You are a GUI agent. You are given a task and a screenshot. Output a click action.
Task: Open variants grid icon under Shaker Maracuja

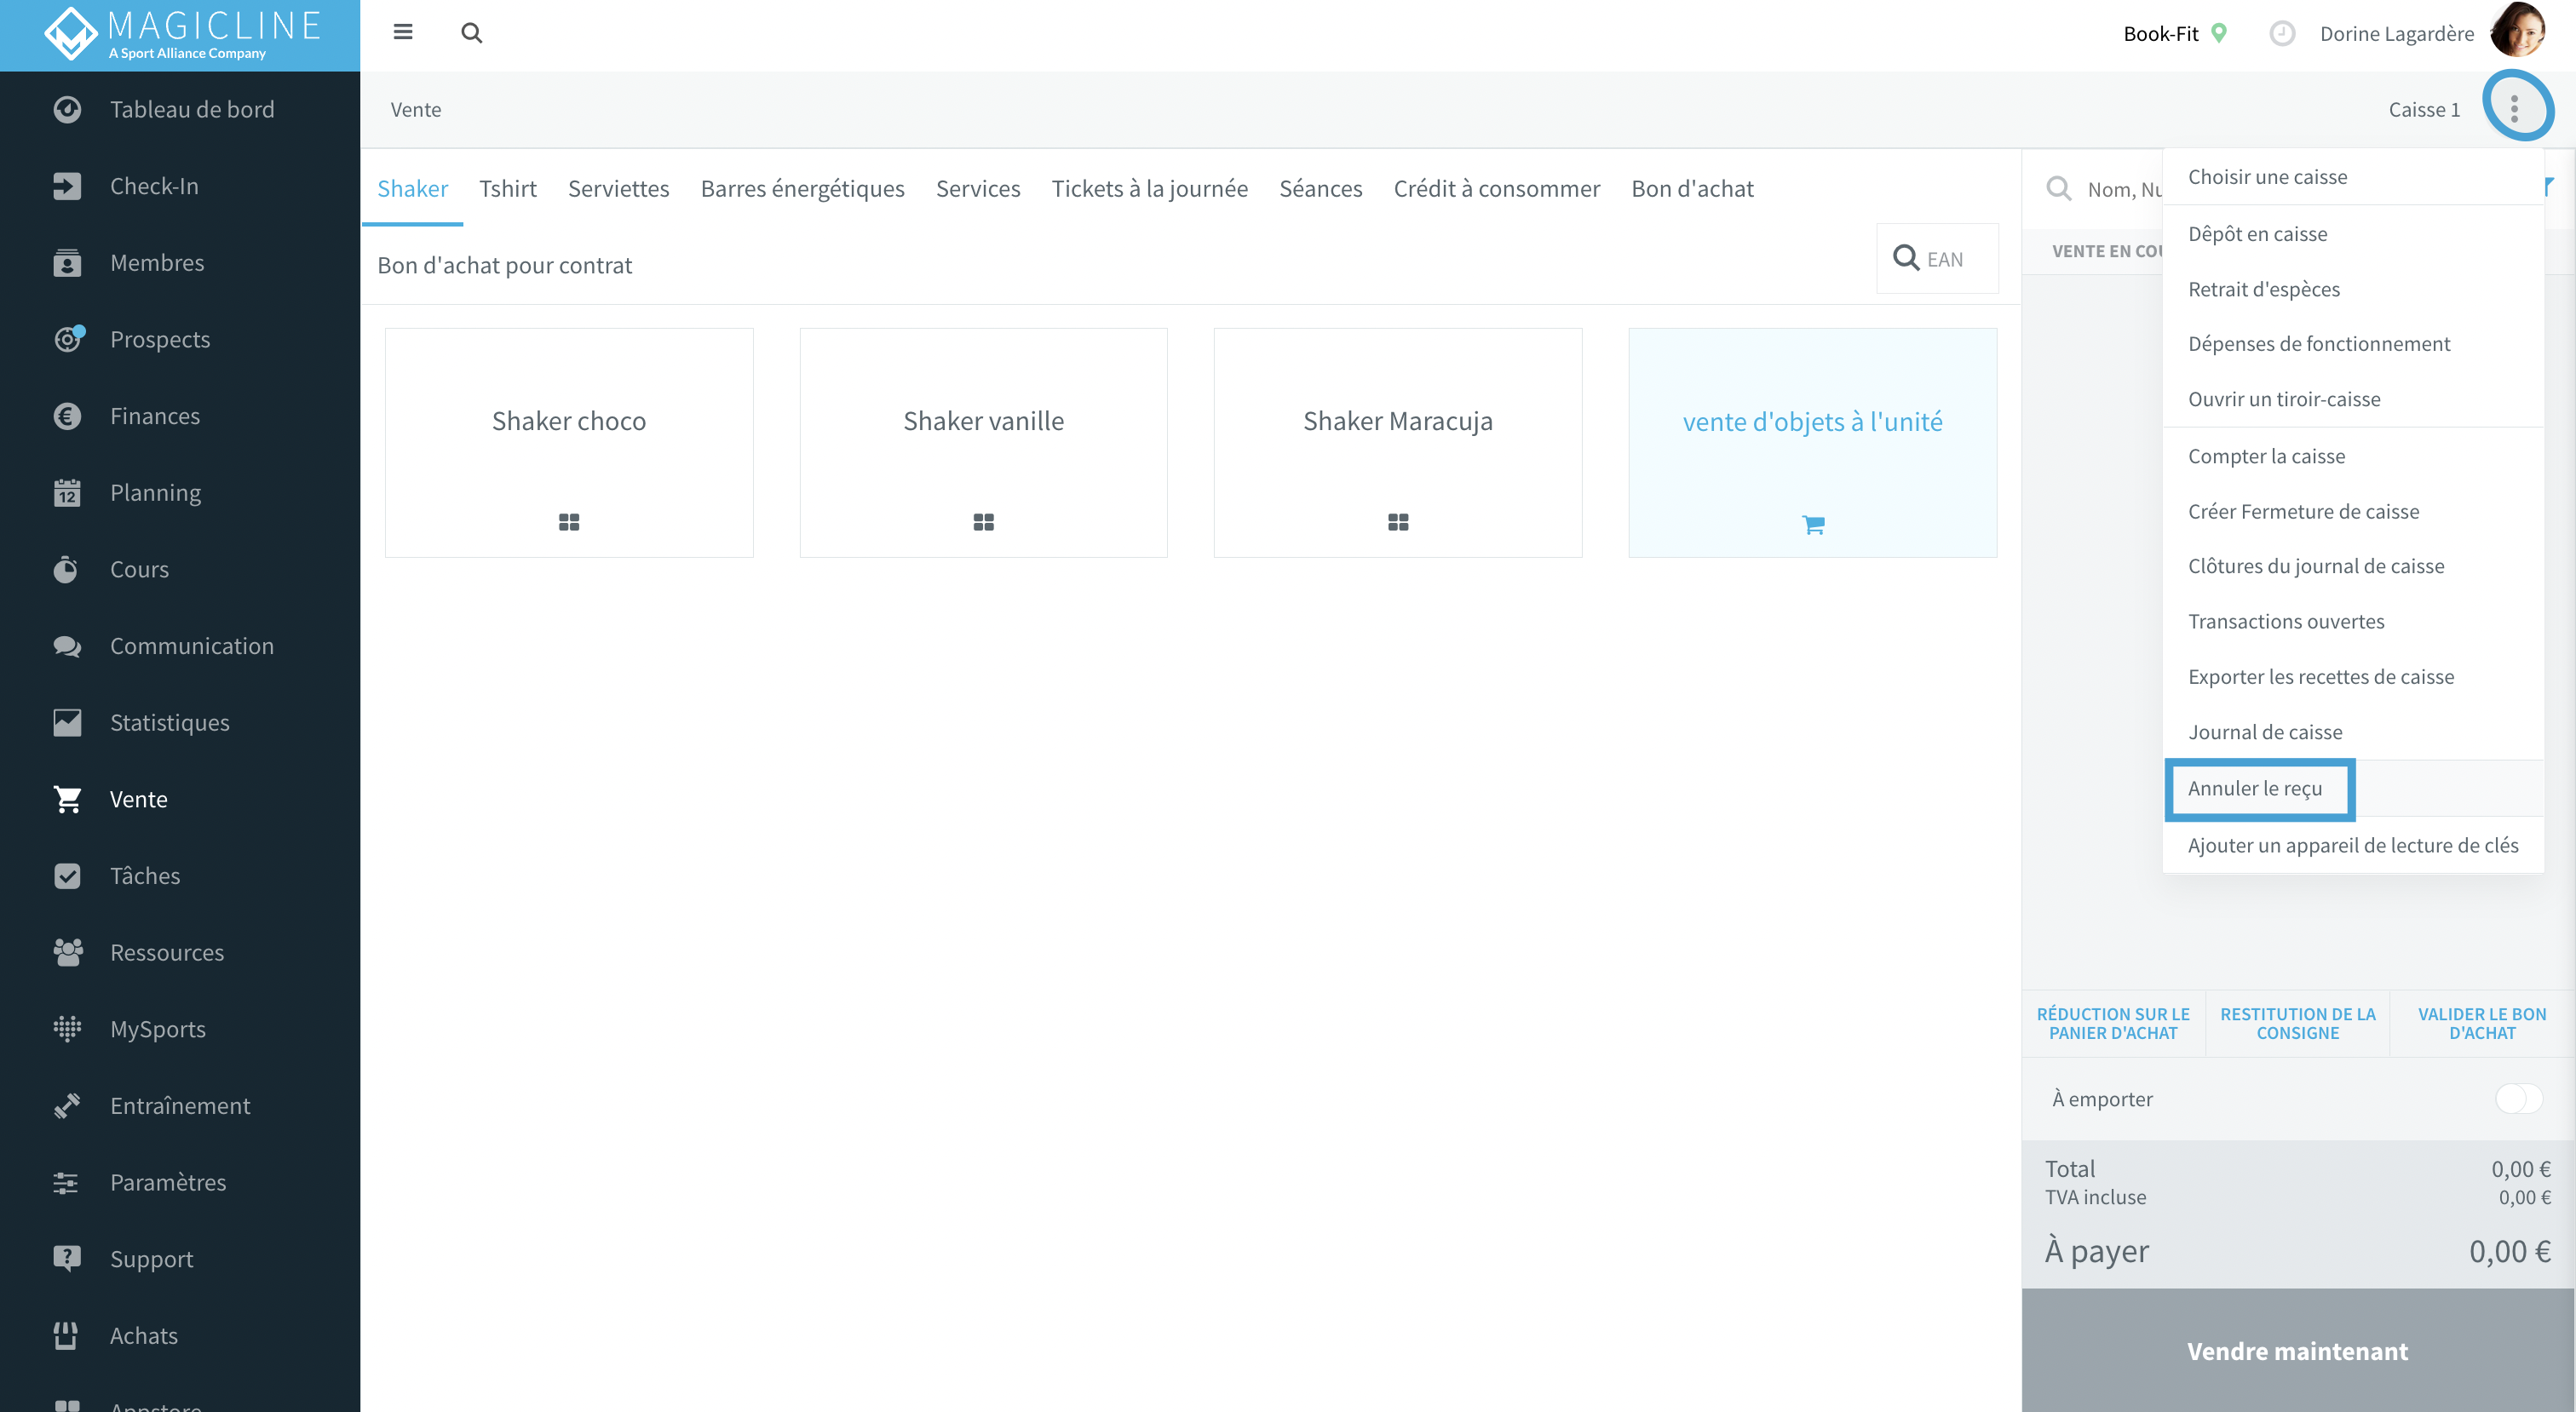(1398, 522)
